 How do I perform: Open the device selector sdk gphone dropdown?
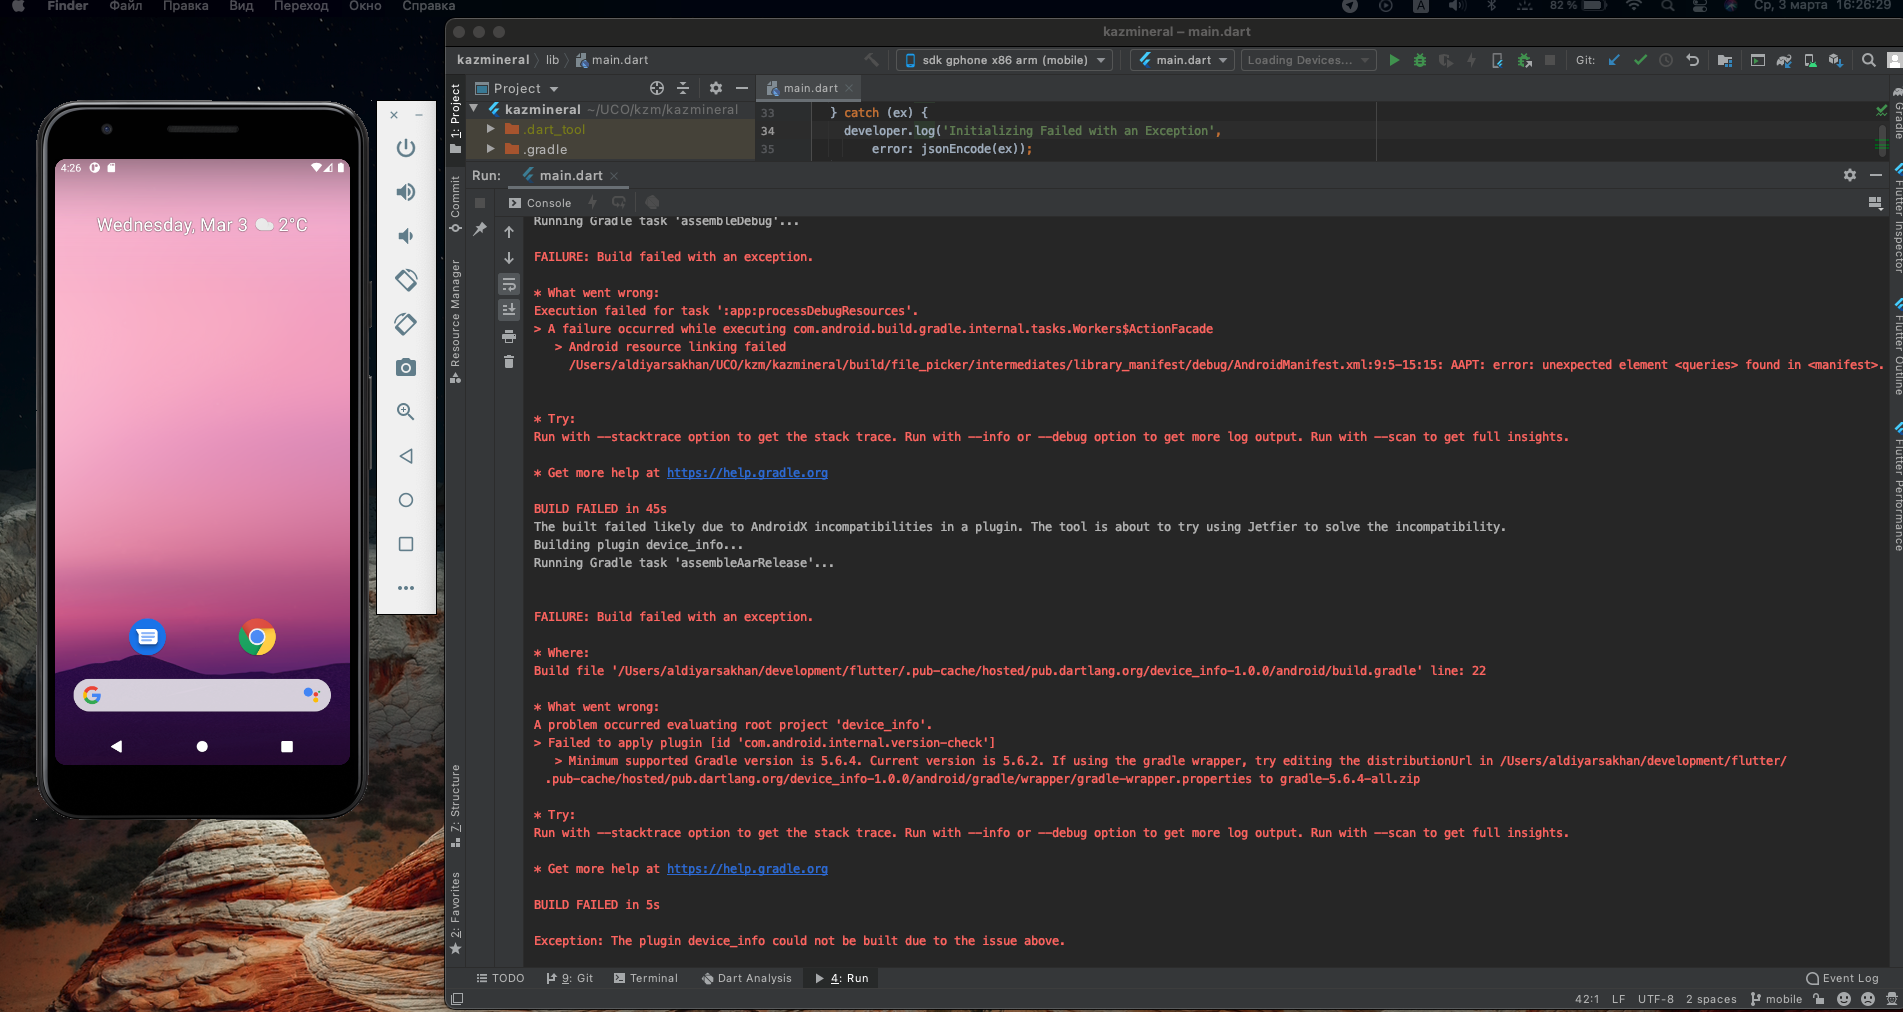click(1004, 60)
